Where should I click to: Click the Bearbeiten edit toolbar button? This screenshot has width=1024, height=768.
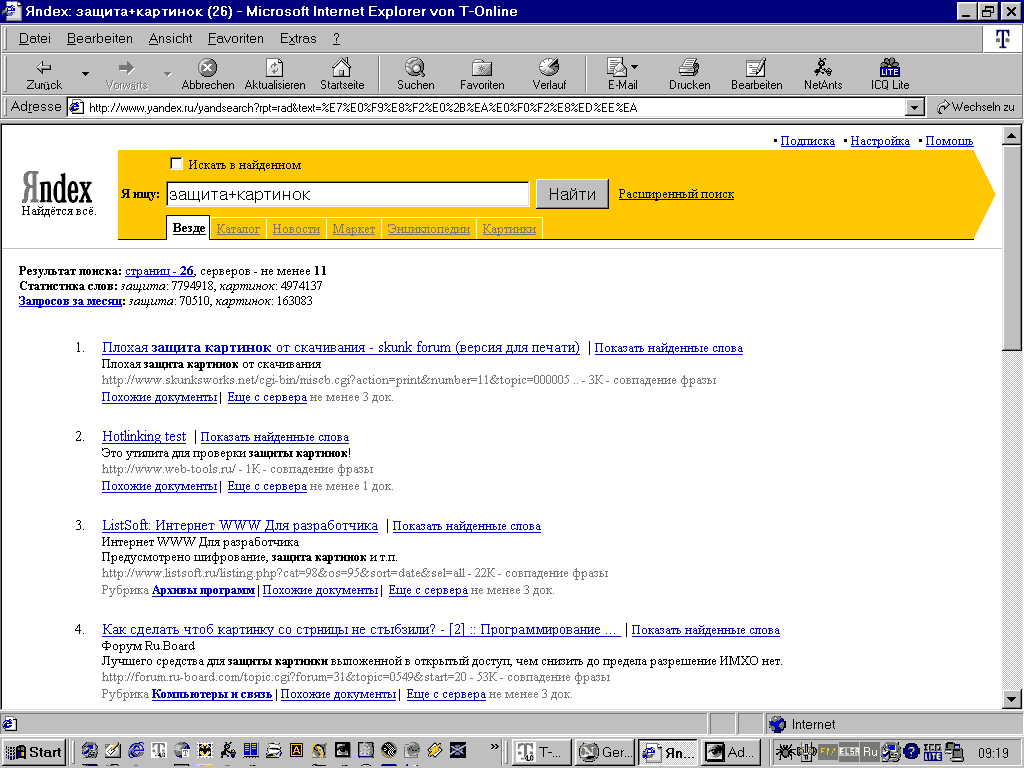click(x=756, y=74)
